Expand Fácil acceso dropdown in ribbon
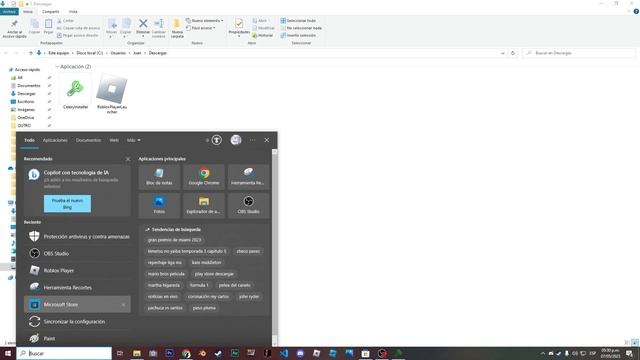 click(200, 28)
